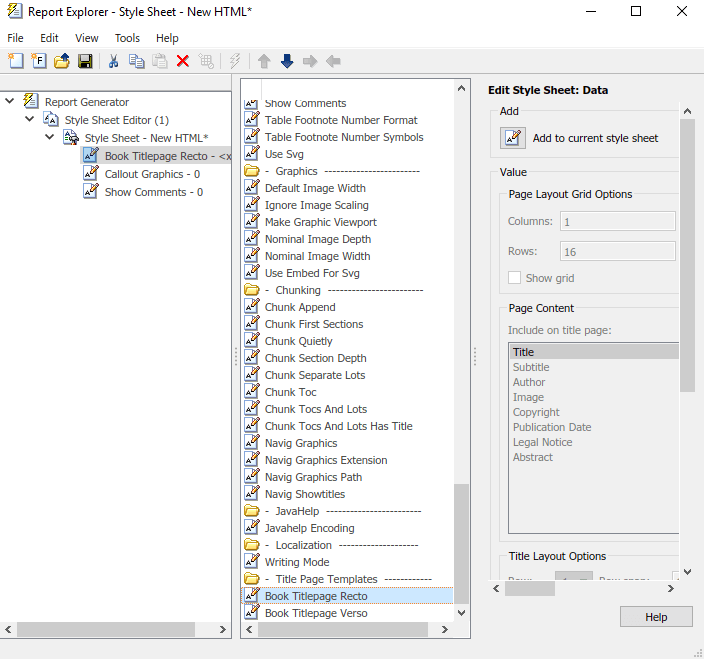Select Book Titlepage Verso in list
Image resolution: width=704 pixels, height=659 pixels.
[x=316, y=613]
